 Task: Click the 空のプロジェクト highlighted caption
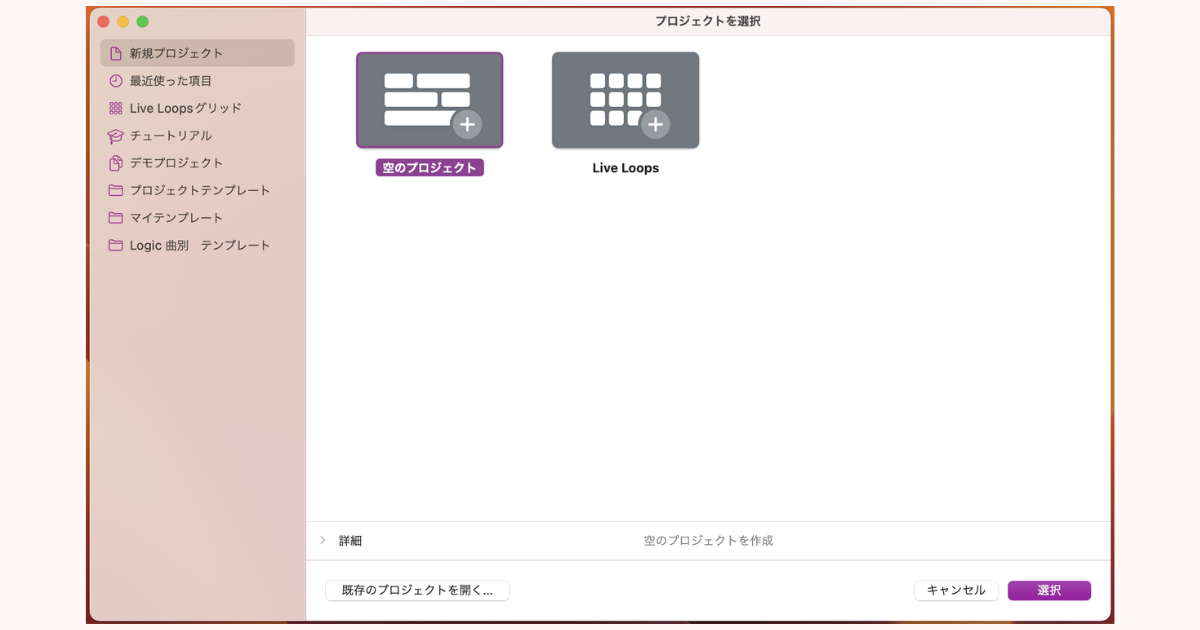429,168
